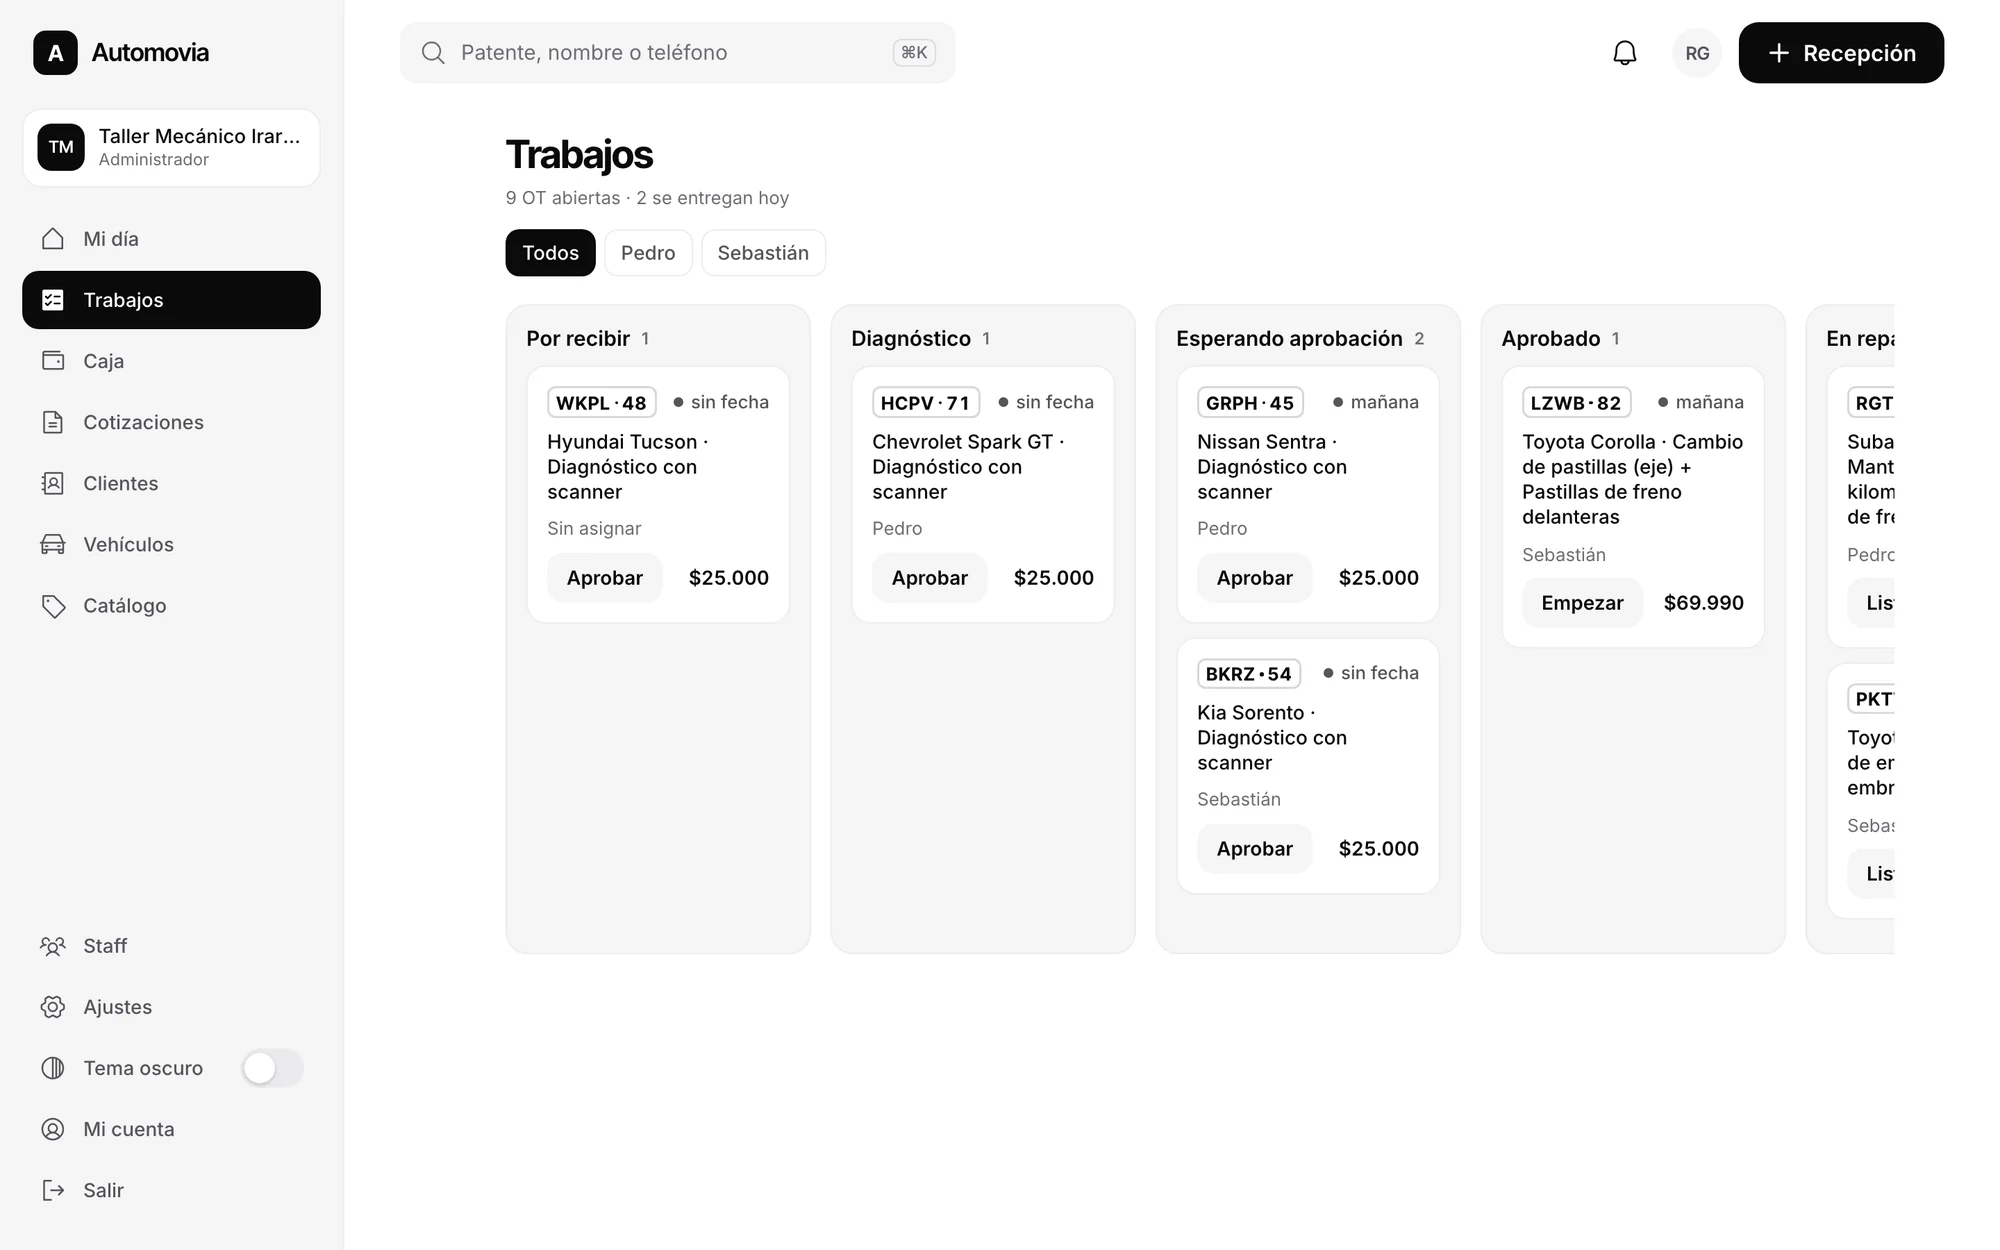Click the Caja wallet icon
This screenshot has height=1250, width=2000.
click(x=53, y=361)
